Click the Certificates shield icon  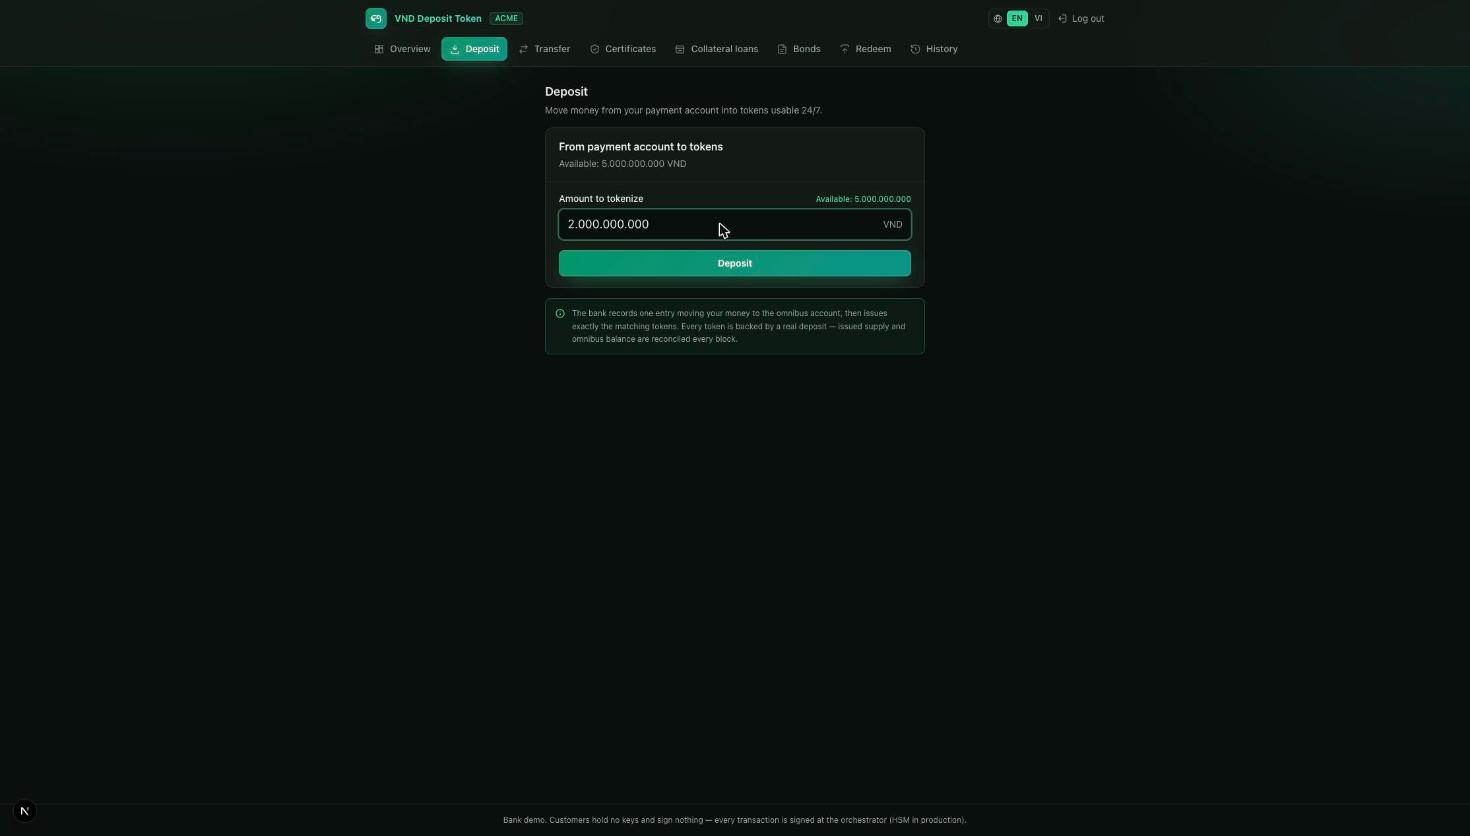point(594,49)
